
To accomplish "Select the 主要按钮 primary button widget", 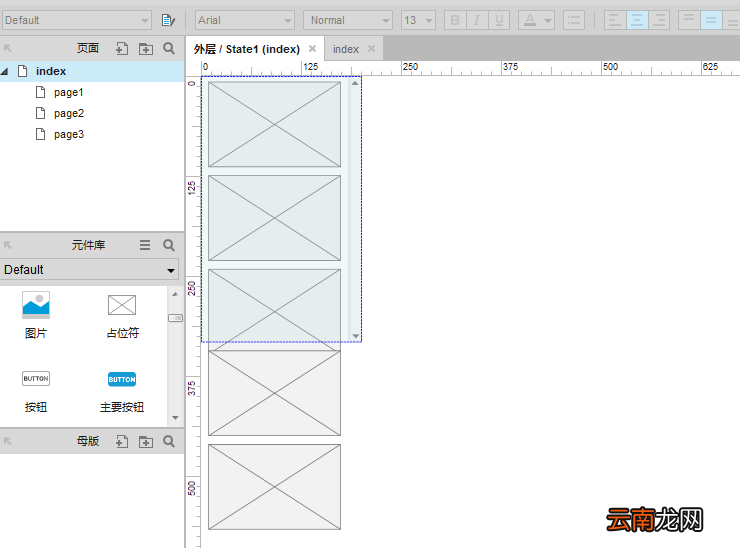I will 122,391.
